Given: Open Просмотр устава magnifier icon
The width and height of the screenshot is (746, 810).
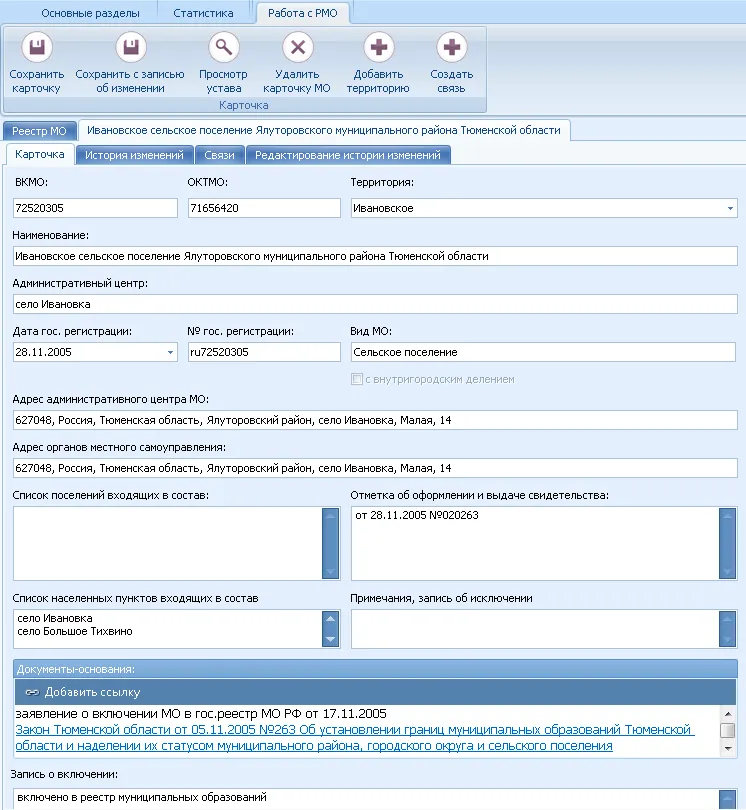Looking at the screenshot, I should tap(224, 48).
